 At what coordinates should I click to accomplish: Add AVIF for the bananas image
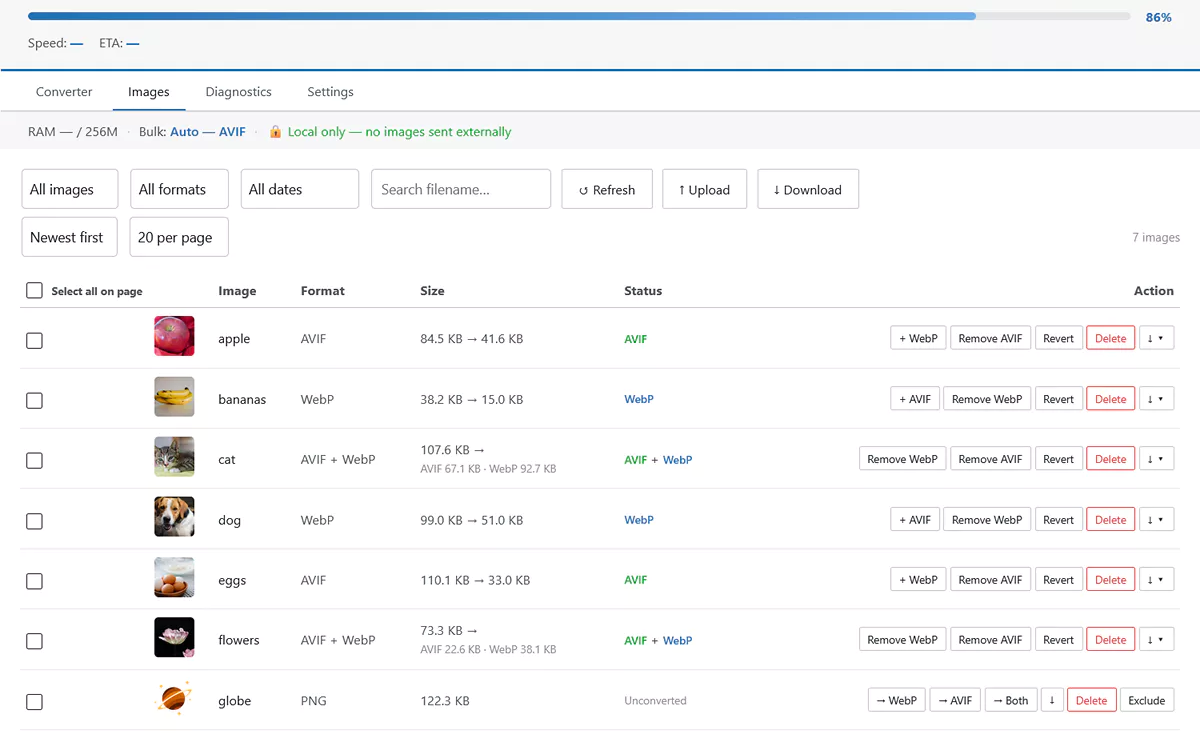click(915, 399)
